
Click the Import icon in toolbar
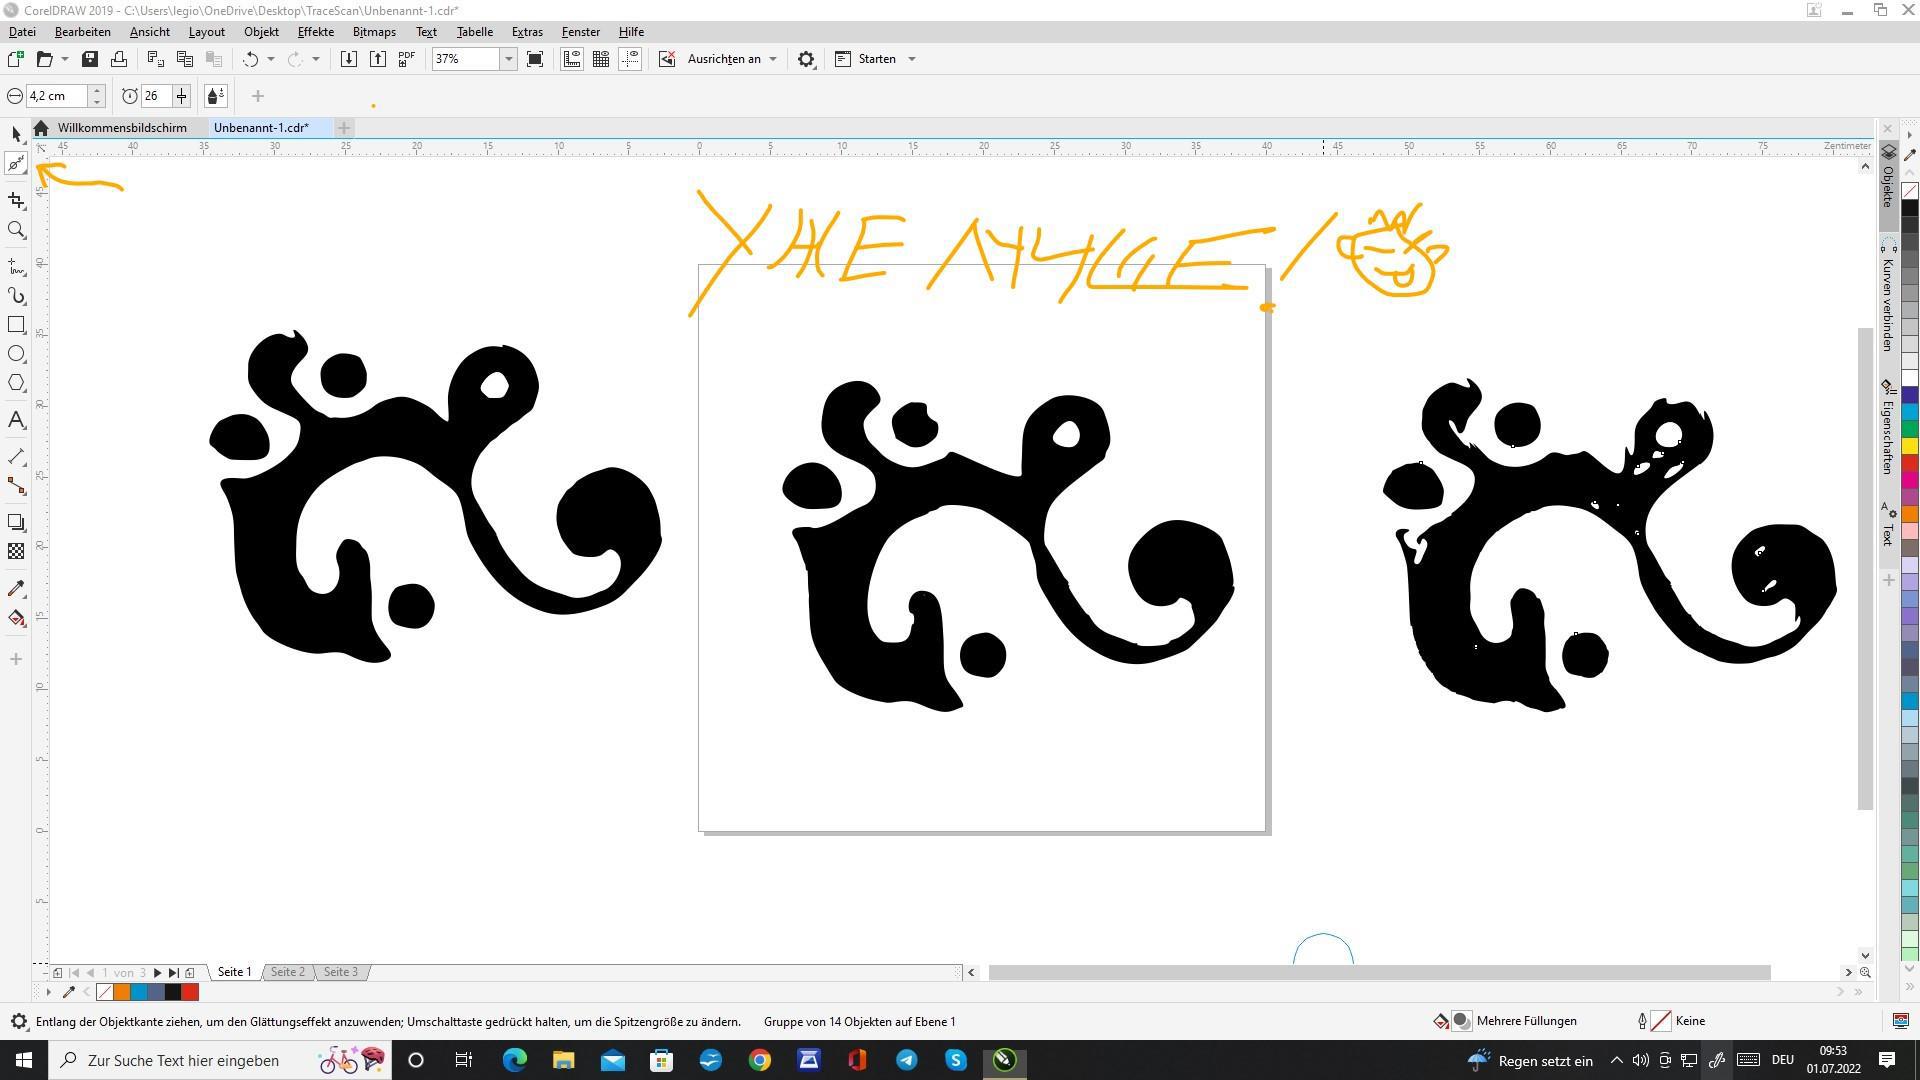pyautogui.click(x=348, y=59)
